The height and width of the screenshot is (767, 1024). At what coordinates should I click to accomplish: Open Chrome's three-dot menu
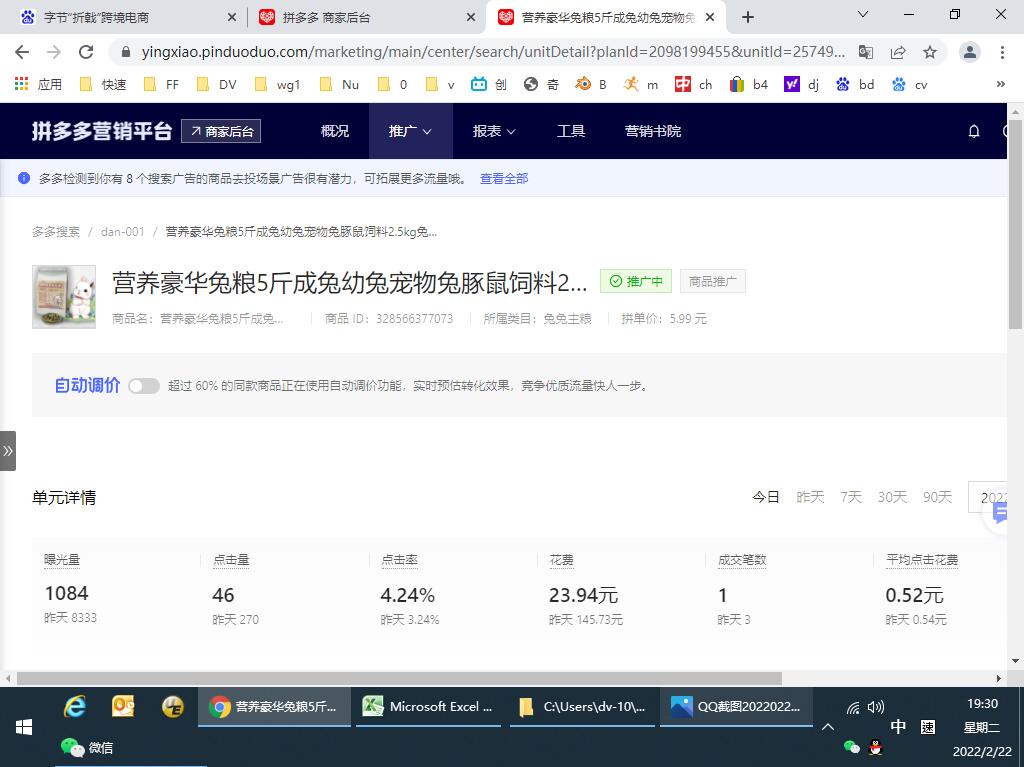1002,52
